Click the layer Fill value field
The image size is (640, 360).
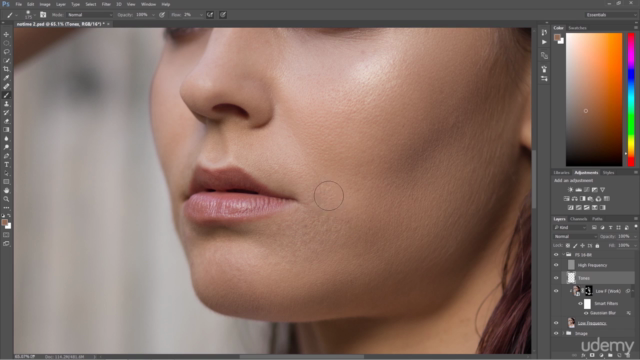click(x=625, y=246)
